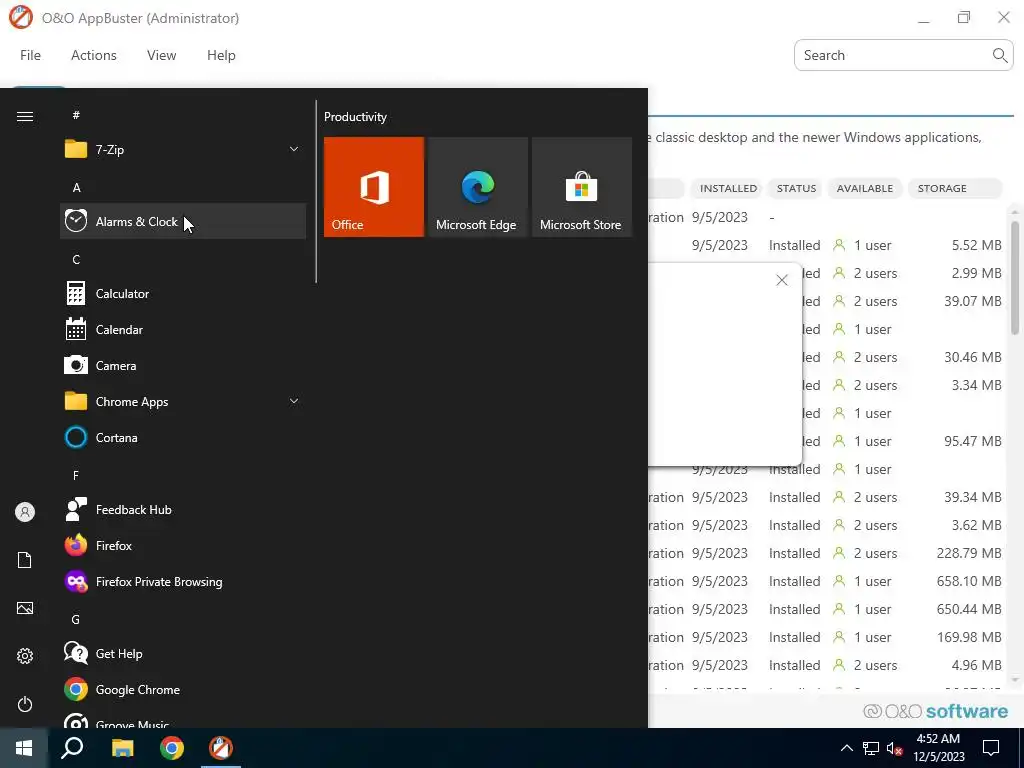Open the File menu
The height and width of the screenshot is (768, 1024).
pos(30,56)
